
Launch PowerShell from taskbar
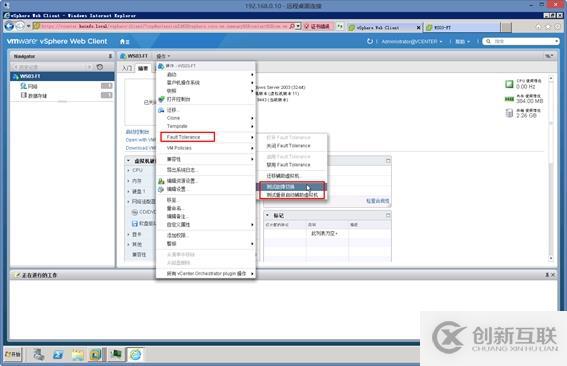[x=58, y=355]
